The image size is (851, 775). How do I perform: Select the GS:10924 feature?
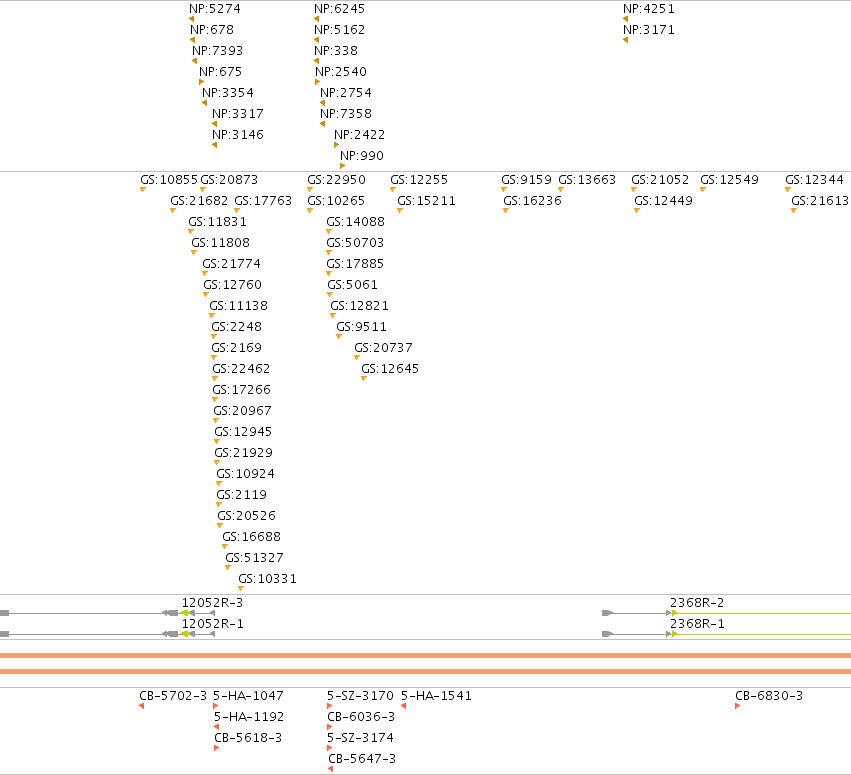point(245,474)
